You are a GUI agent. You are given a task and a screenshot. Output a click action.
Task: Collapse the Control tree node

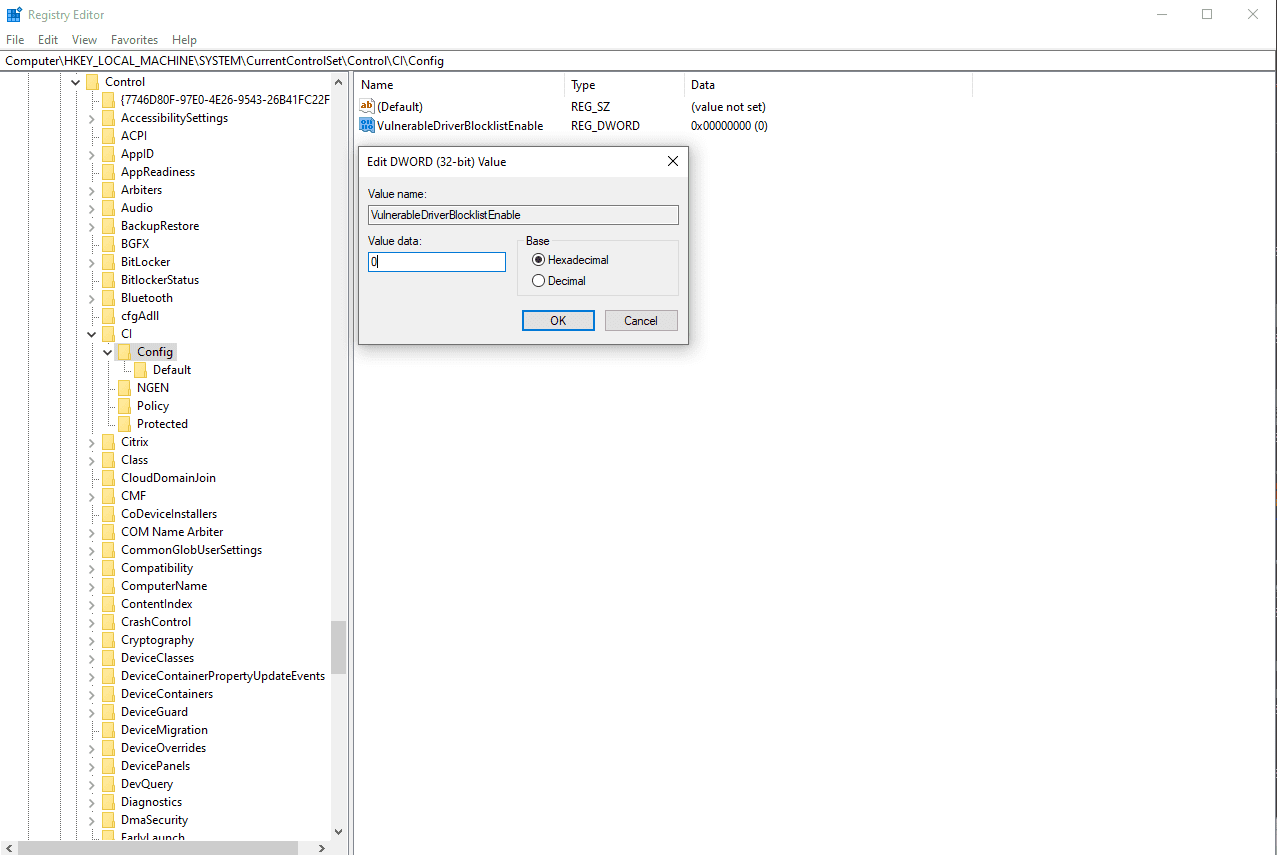coord(75,82)
